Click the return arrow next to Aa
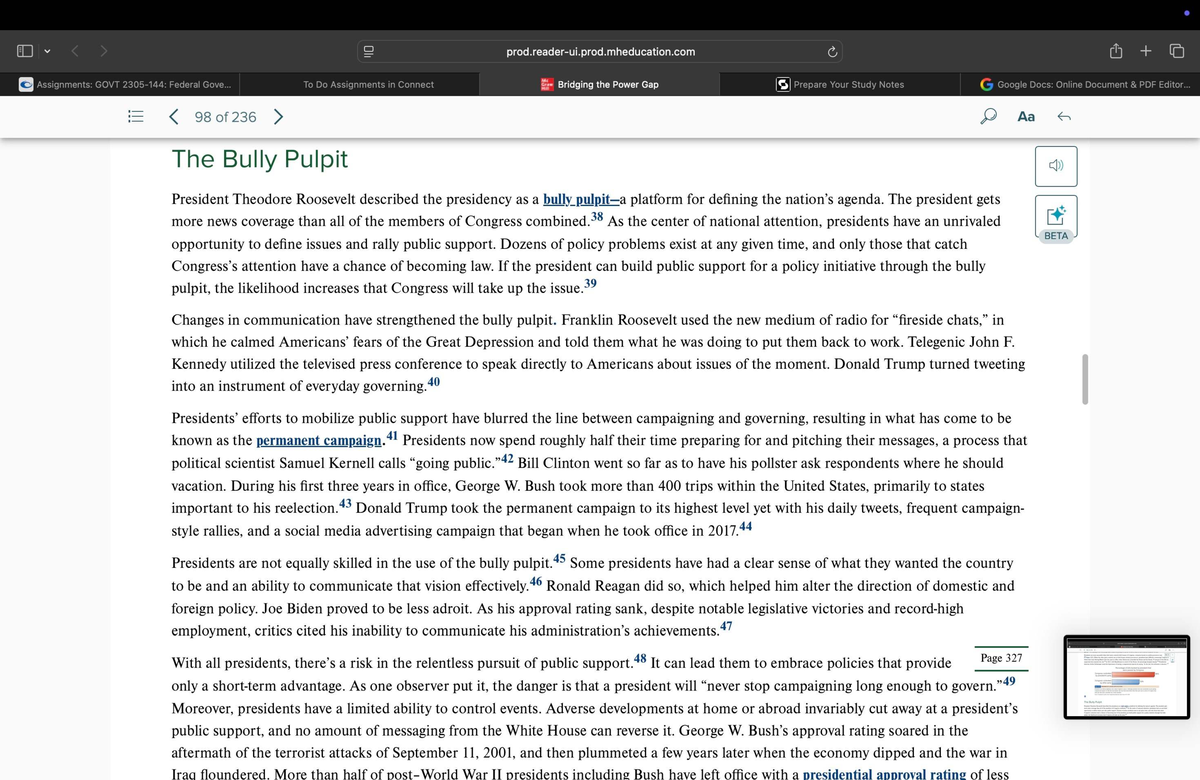The height and width of the screenshot is (780, 1200). tap(1064, 117)
